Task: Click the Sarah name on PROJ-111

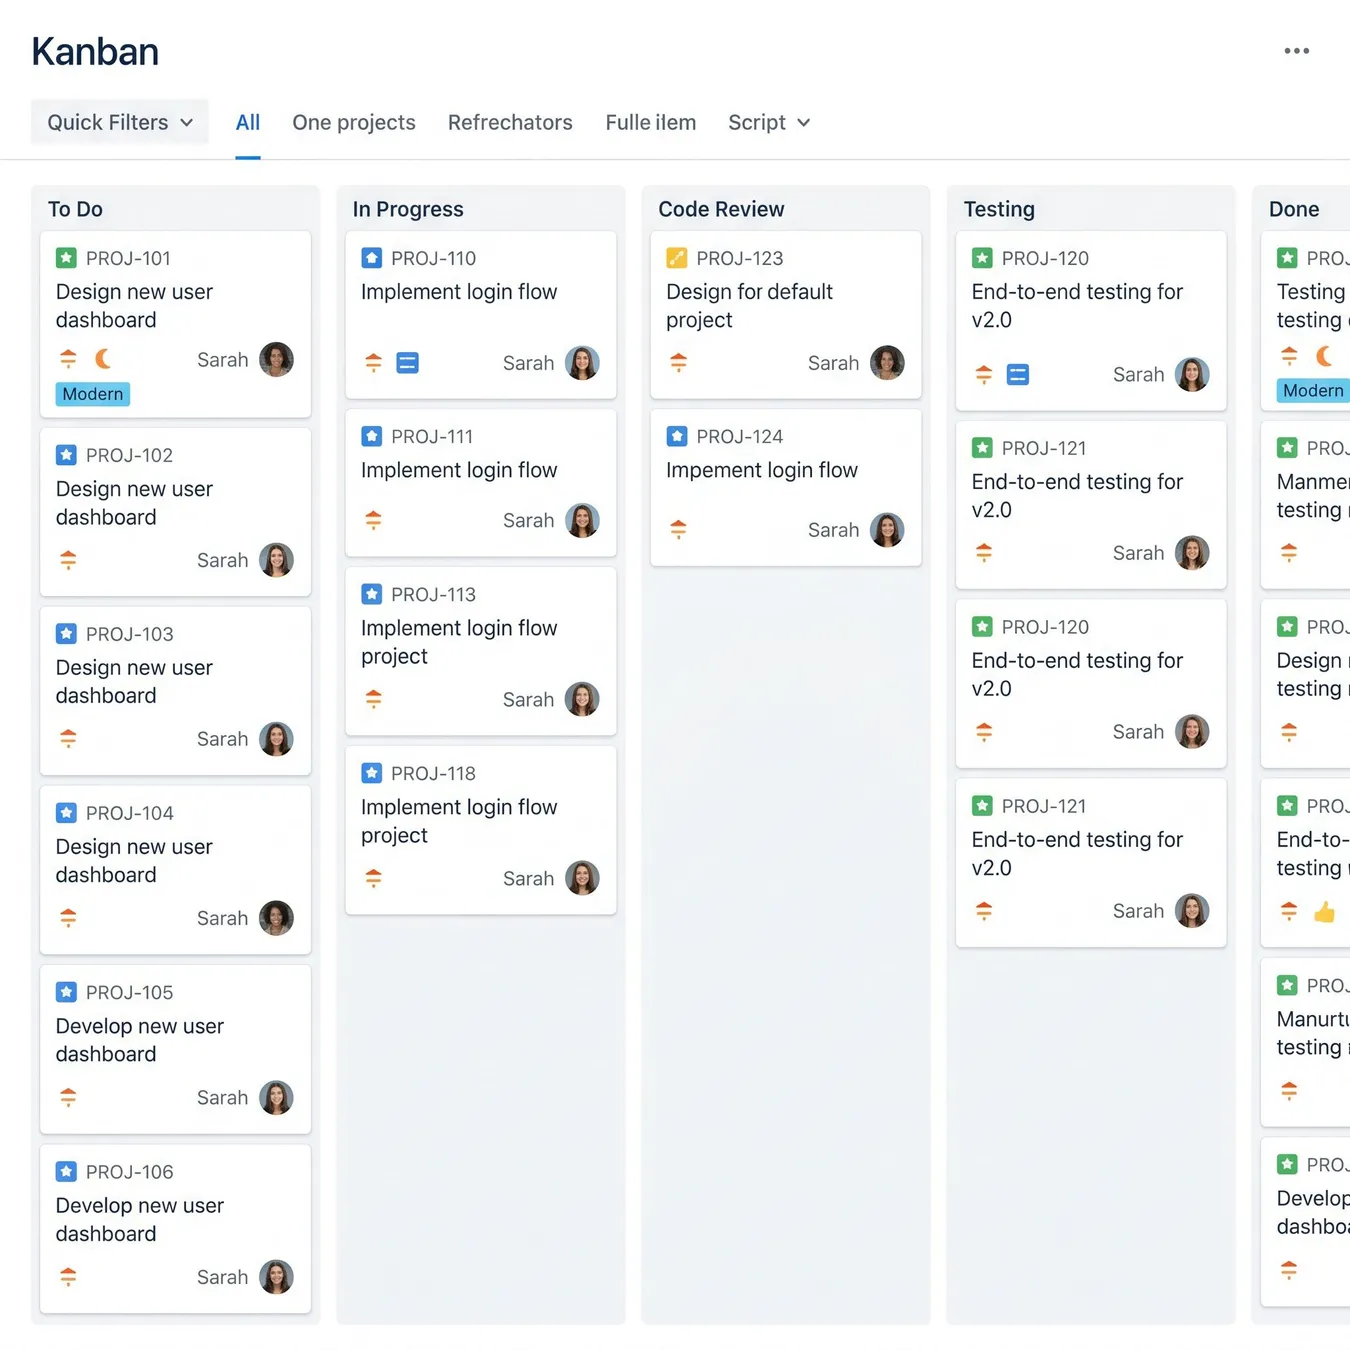Action: pos(528,520)
